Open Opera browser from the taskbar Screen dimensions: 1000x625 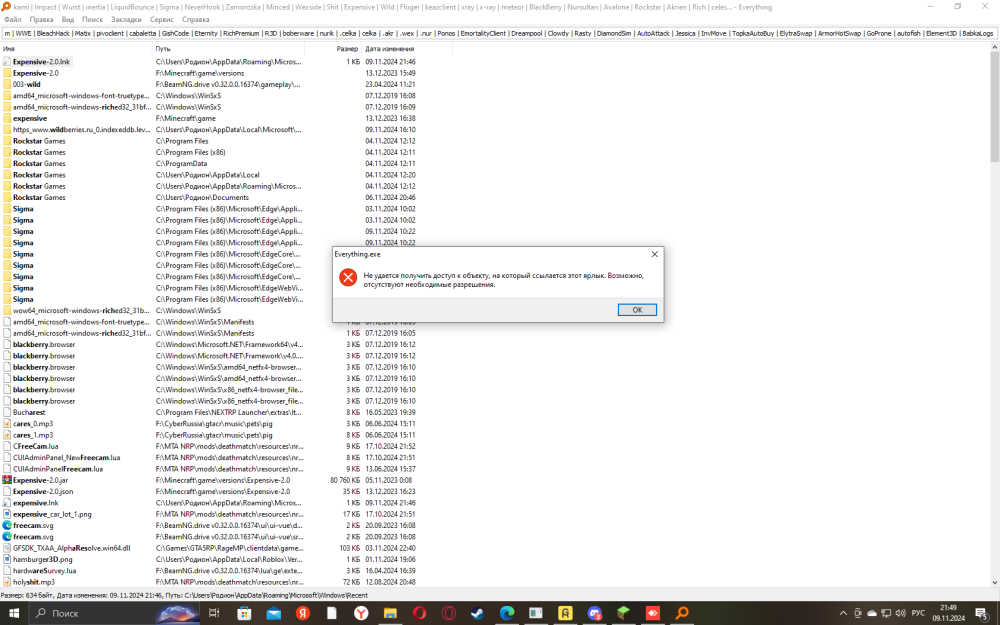(x=419, y=613)
